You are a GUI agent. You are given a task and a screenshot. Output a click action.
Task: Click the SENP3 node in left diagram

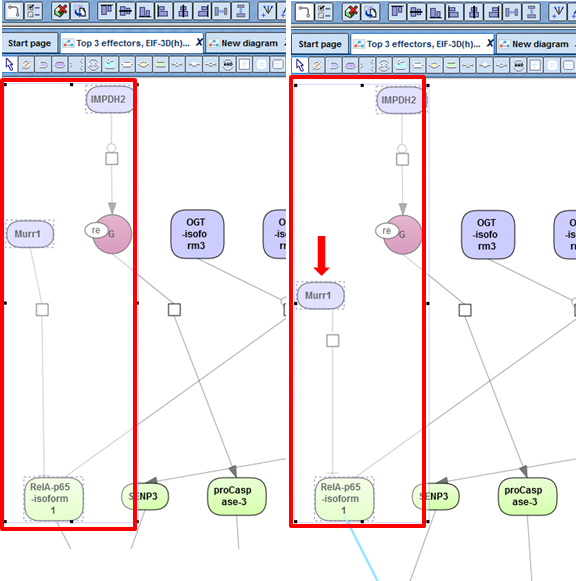point(145,496)
